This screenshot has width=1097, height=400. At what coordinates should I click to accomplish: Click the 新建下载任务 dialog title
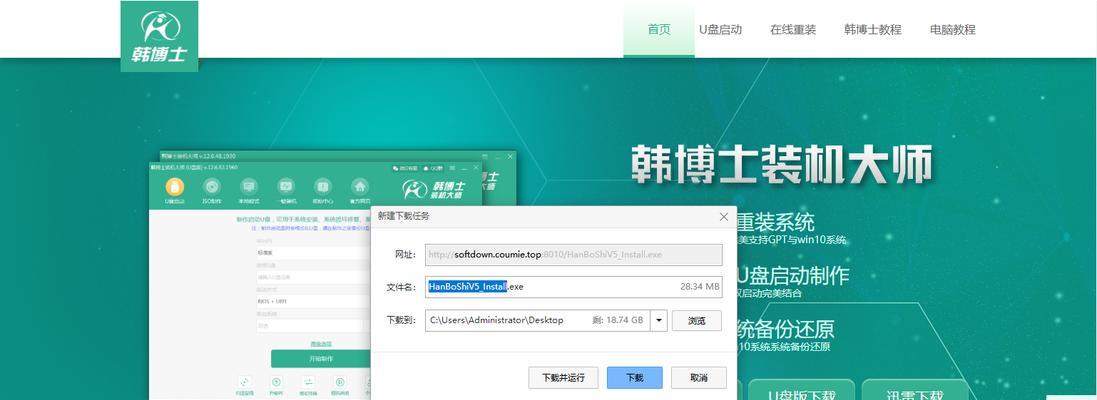[x=404, y=217]
